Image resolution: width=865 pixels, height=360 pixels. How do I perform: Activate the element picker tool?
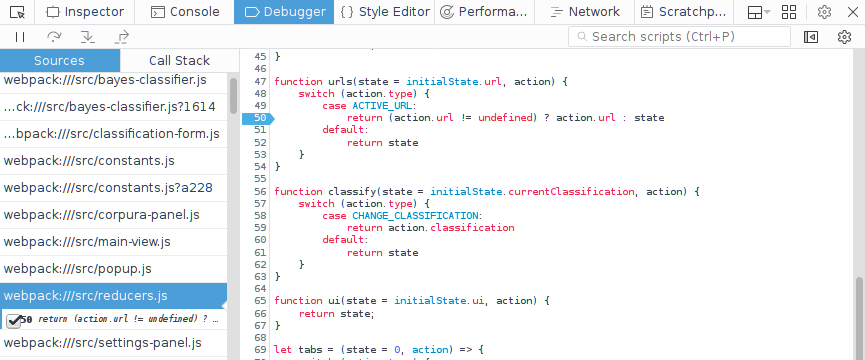click(18, 12)
